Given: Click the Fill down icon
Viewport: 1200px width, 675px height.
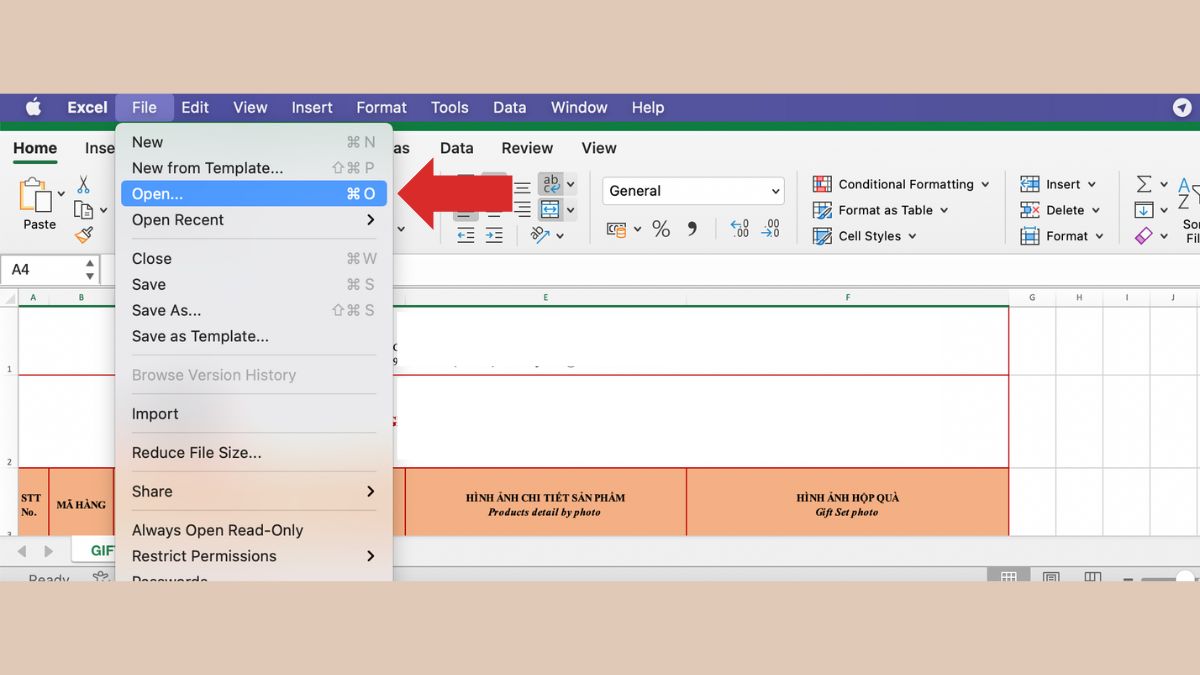Looking at the screenshot, I should tap(1146, 210).
